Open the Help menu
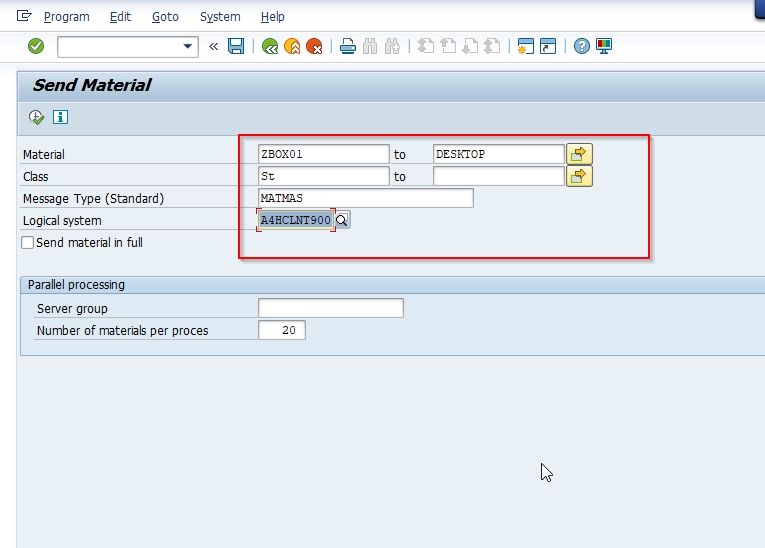Image resolution: width=765 pixels, height=548 pixels. (272, 17)
